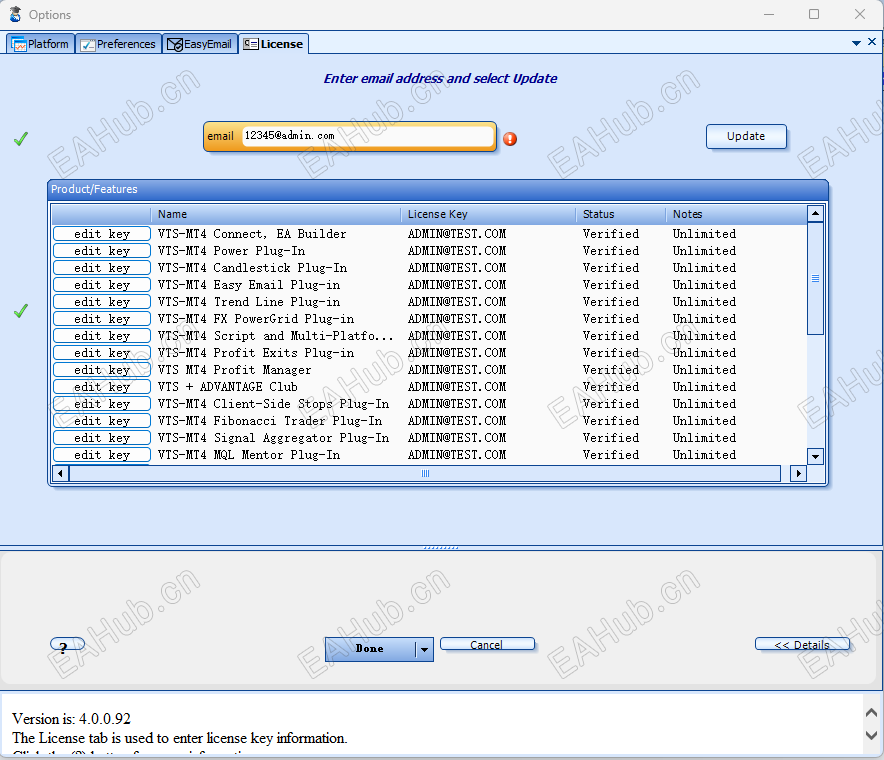Click edit key for MQL Mentor Plug-In
The image size is (884, 760).
[102, 454]
